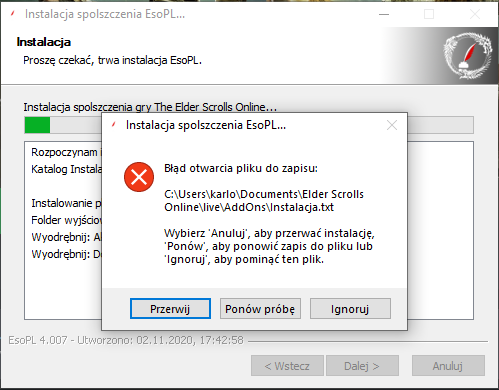The image size is (499, 390).
Task: Click the feather icon in the main window title
Action: coord(13,14)
